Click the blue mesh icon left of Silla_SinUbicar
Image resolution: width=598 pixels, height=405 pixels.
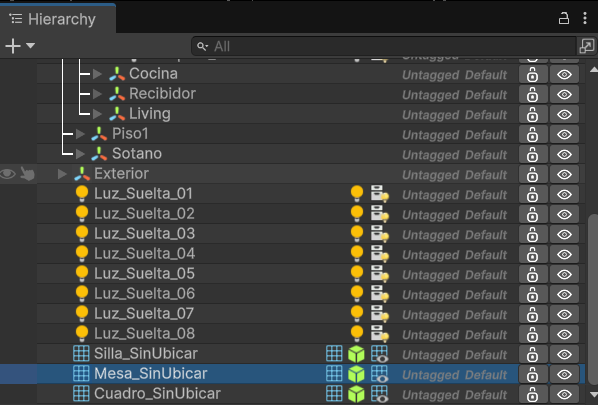tap(81, 353)
